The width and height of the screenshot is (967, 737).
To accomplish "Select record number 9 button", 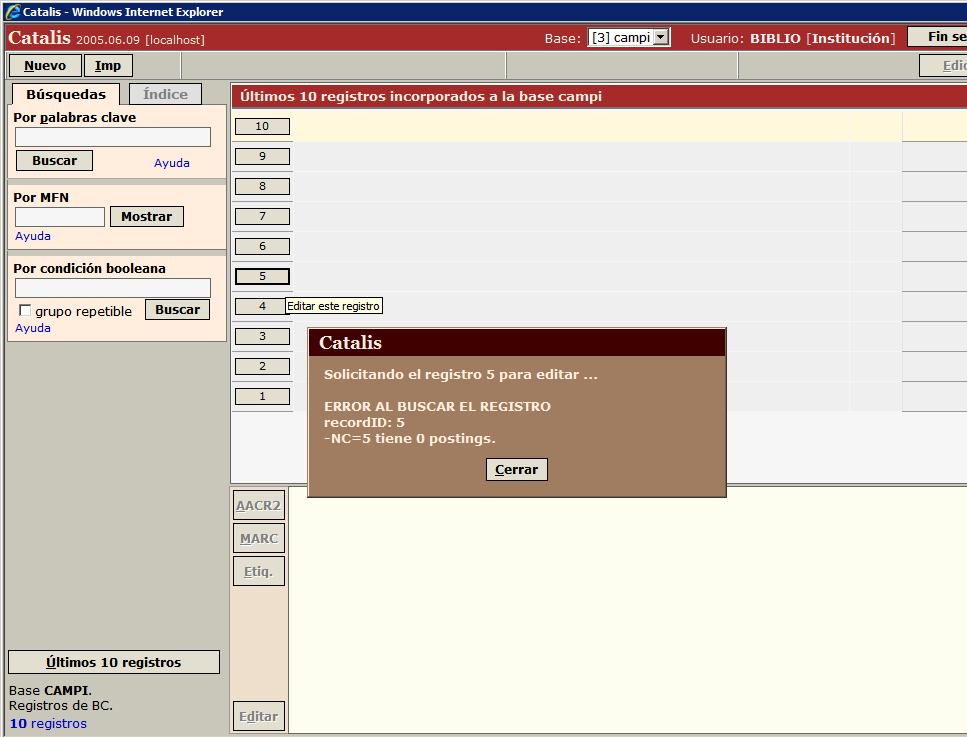I will click(x=262, y=156).
